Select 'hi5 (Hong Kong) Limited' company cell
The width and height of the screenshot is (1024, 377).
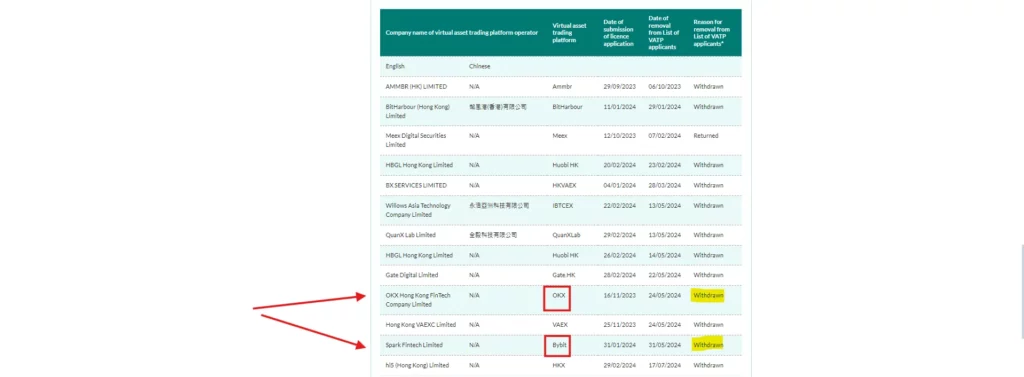point(417,365)
